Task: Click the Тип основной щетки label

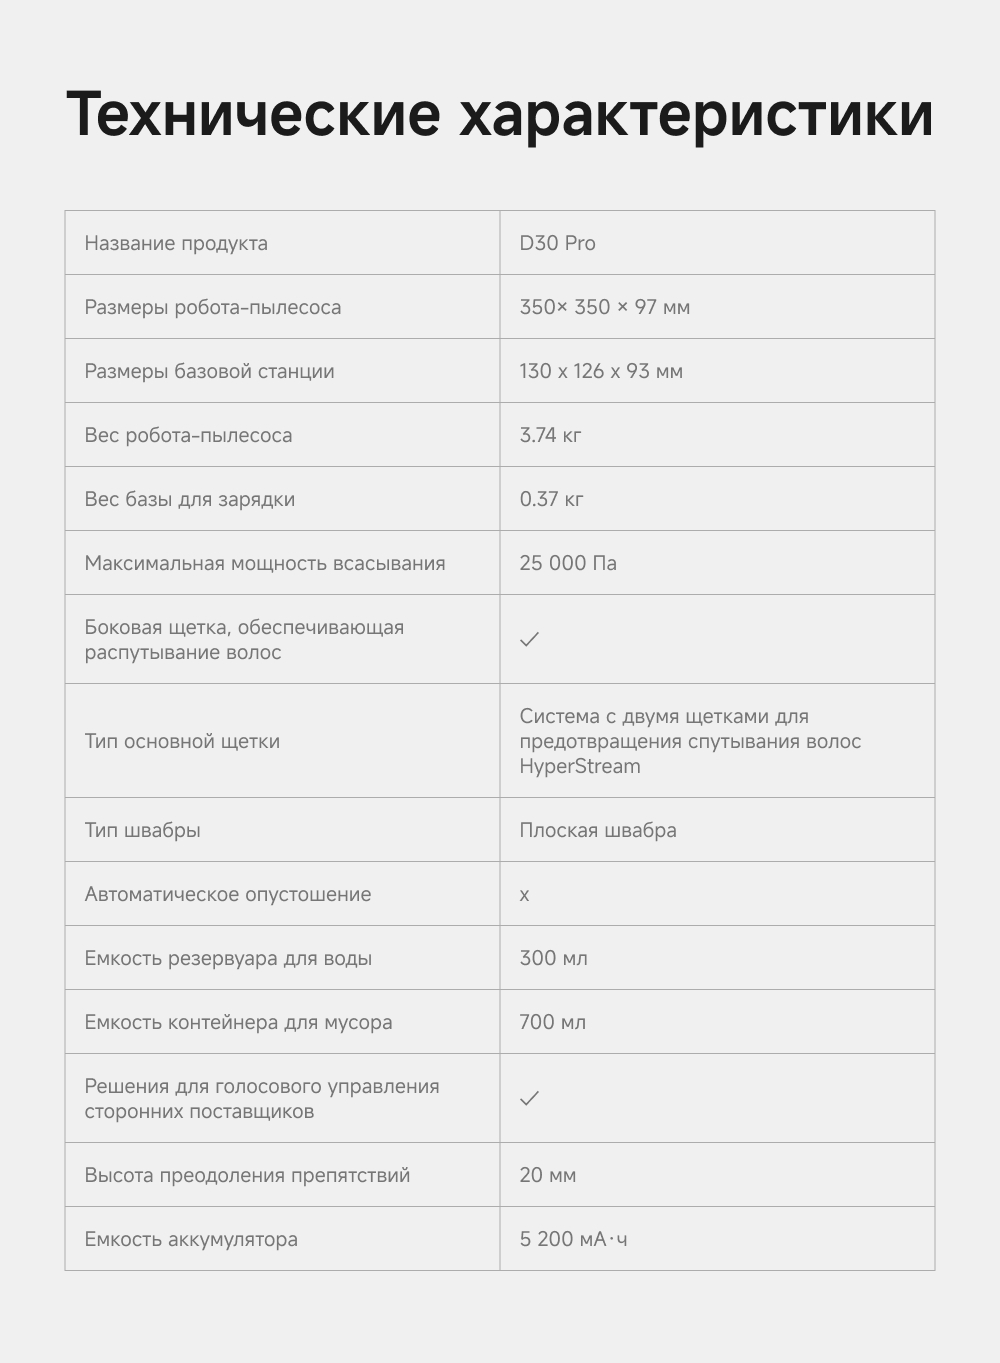Action: coord(182,741)
